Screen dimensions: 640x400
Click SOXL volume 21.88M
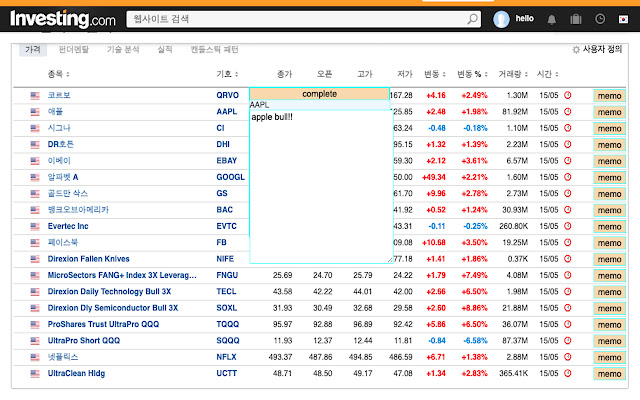click(515, 308)
